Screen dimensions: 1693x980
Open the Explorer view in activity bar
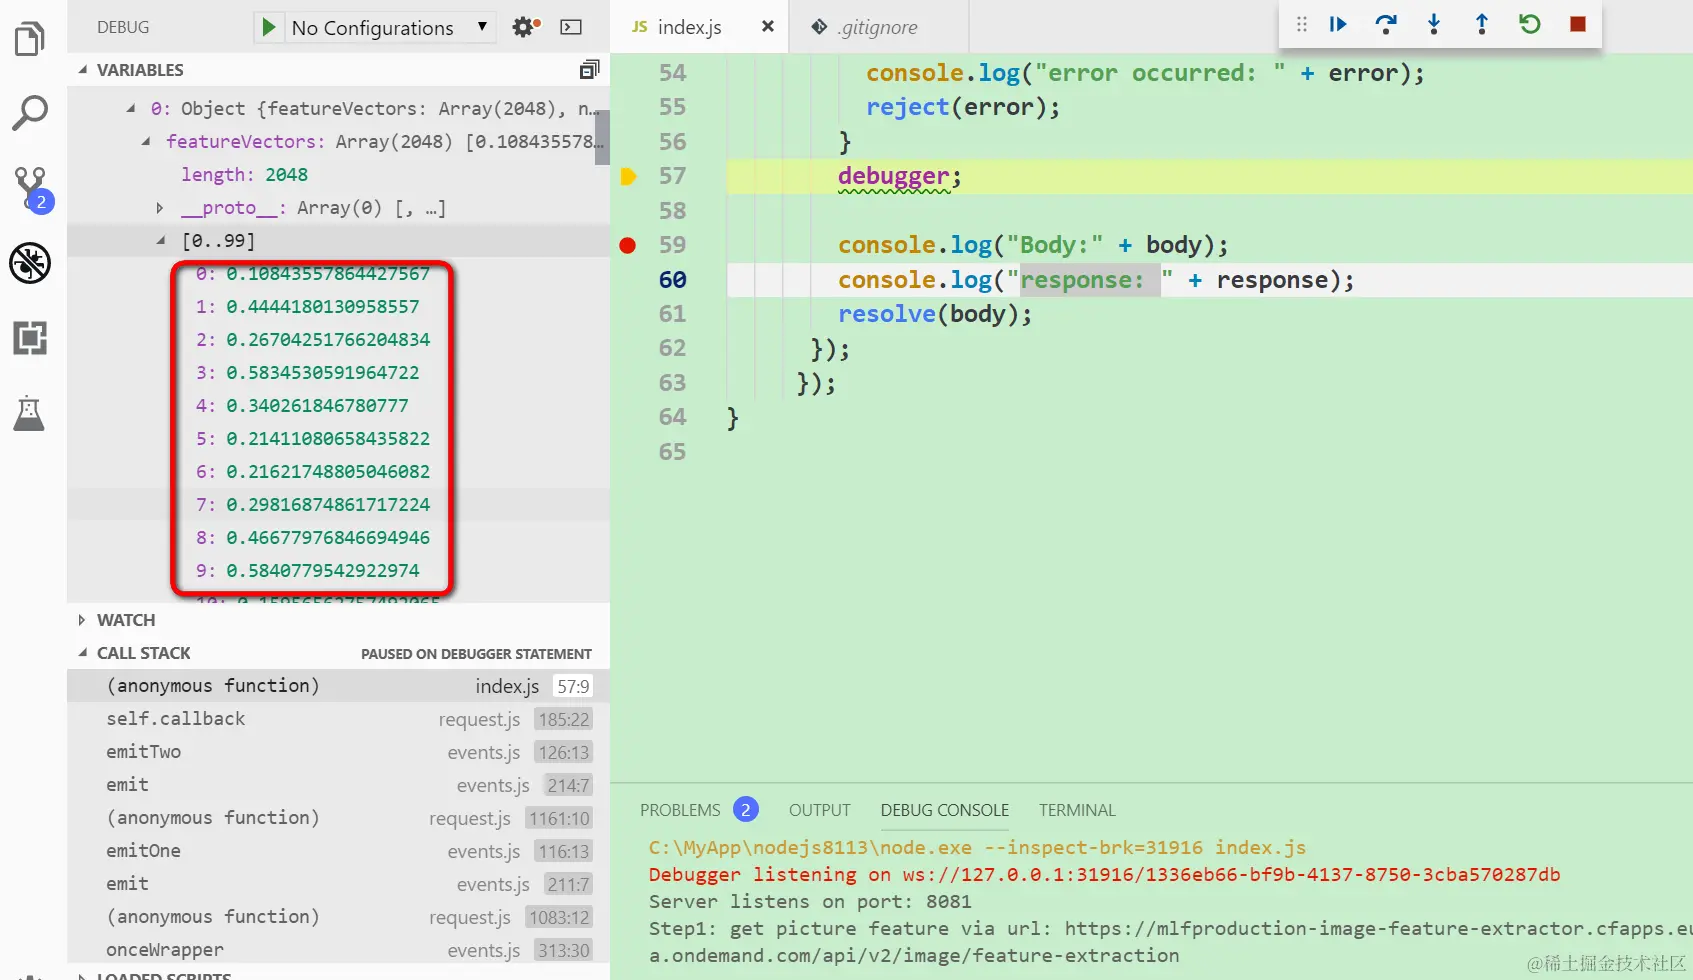point(30,39)
